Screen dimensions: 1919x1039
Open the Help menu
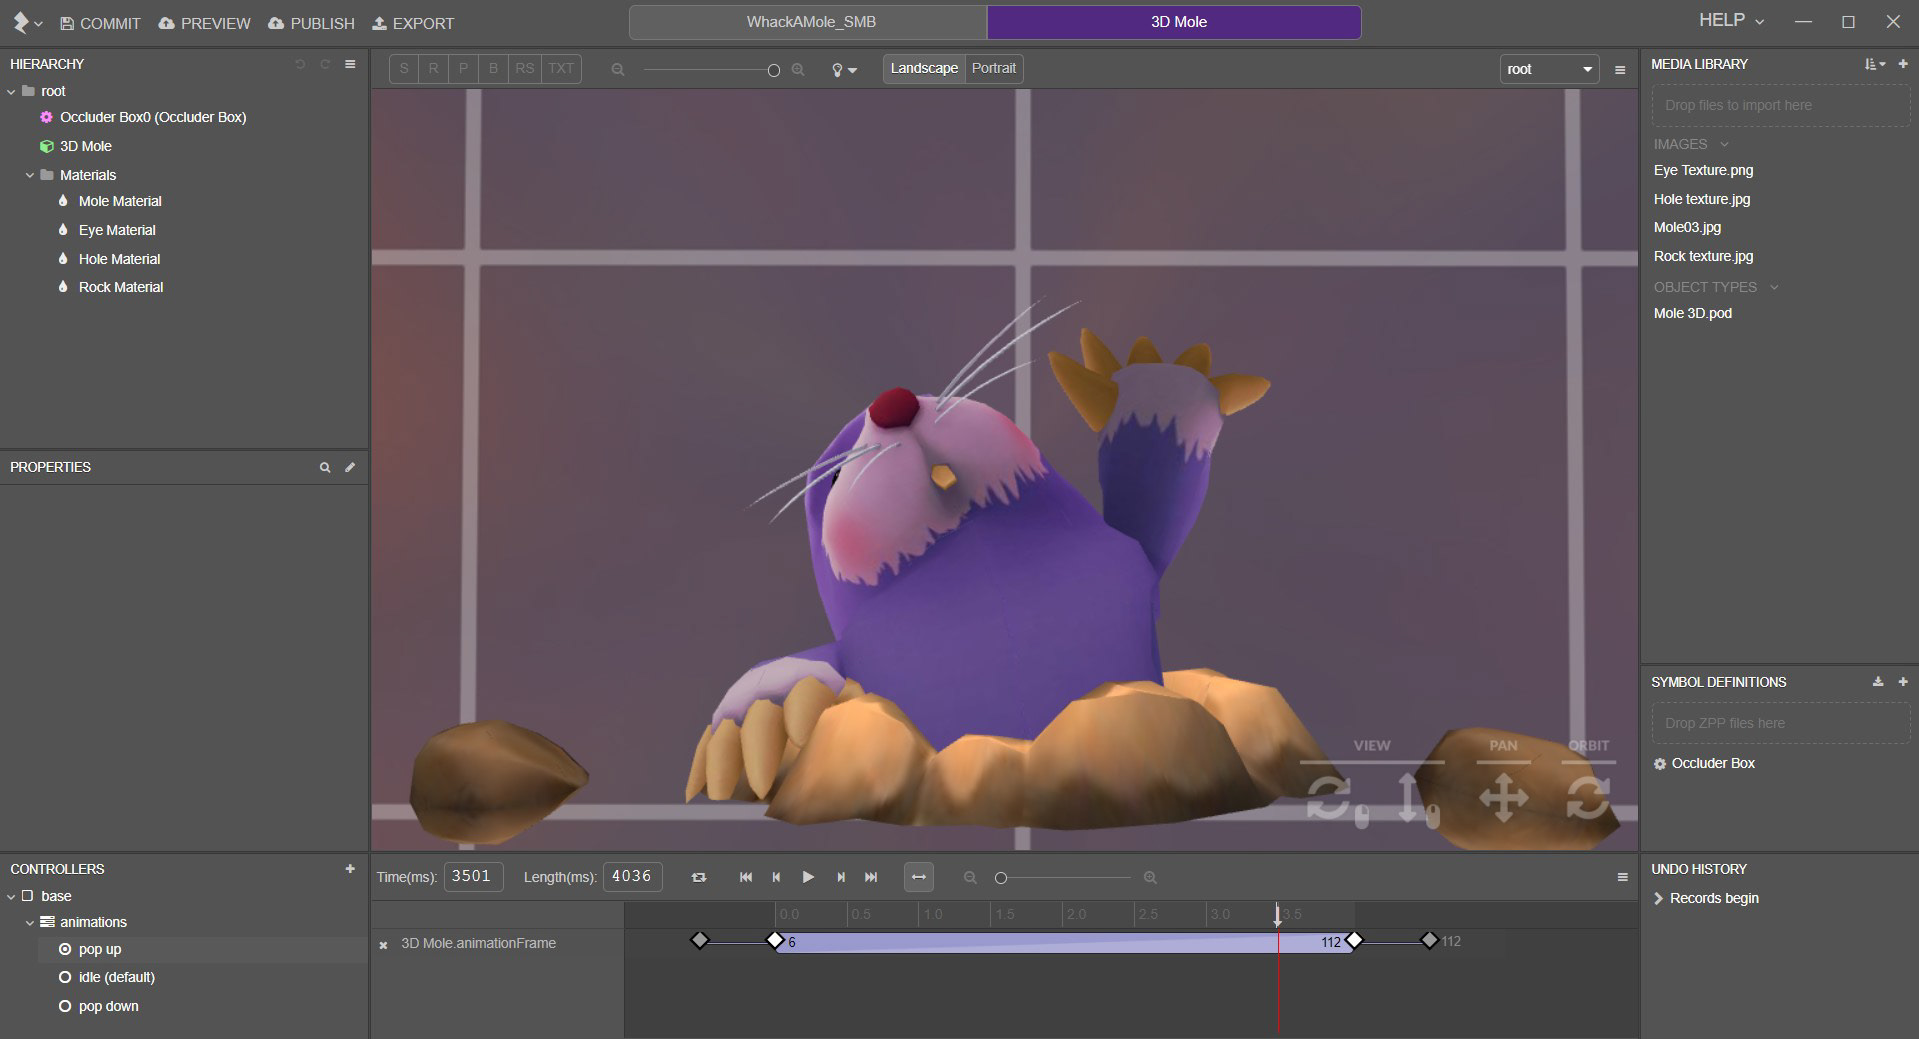click(1731, 21)
